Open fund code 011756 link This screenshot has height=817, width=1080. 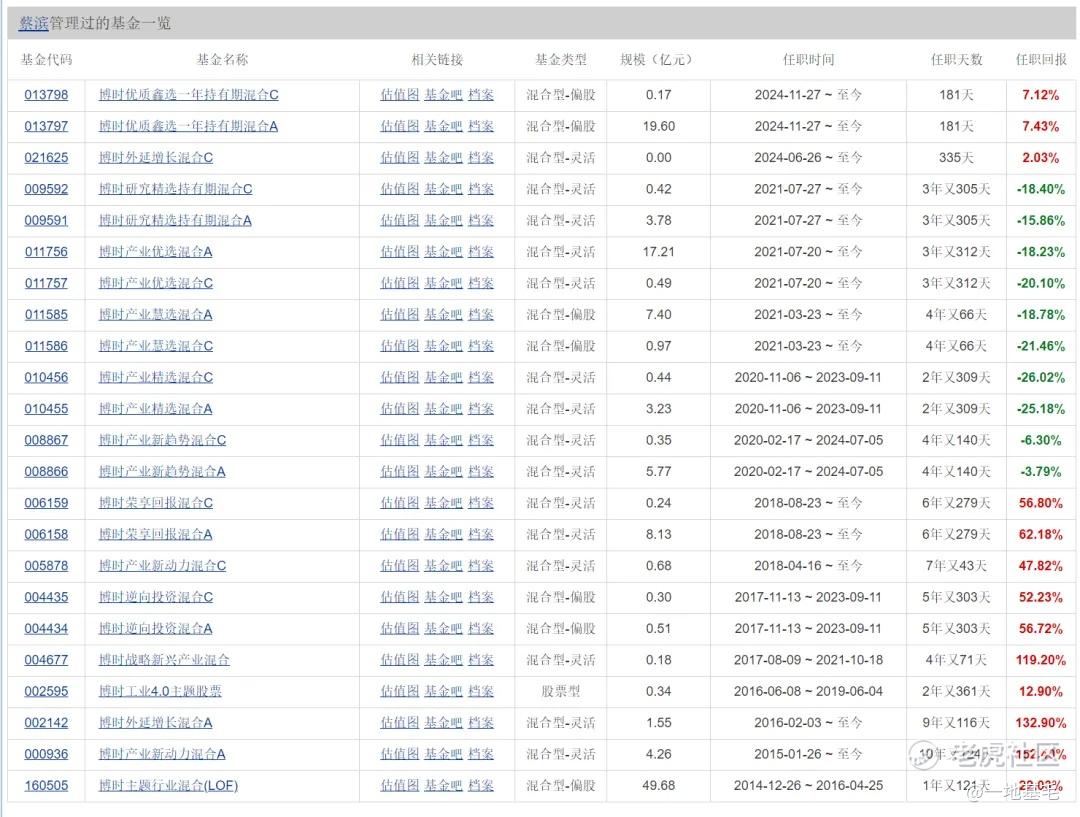pos(46,252)
